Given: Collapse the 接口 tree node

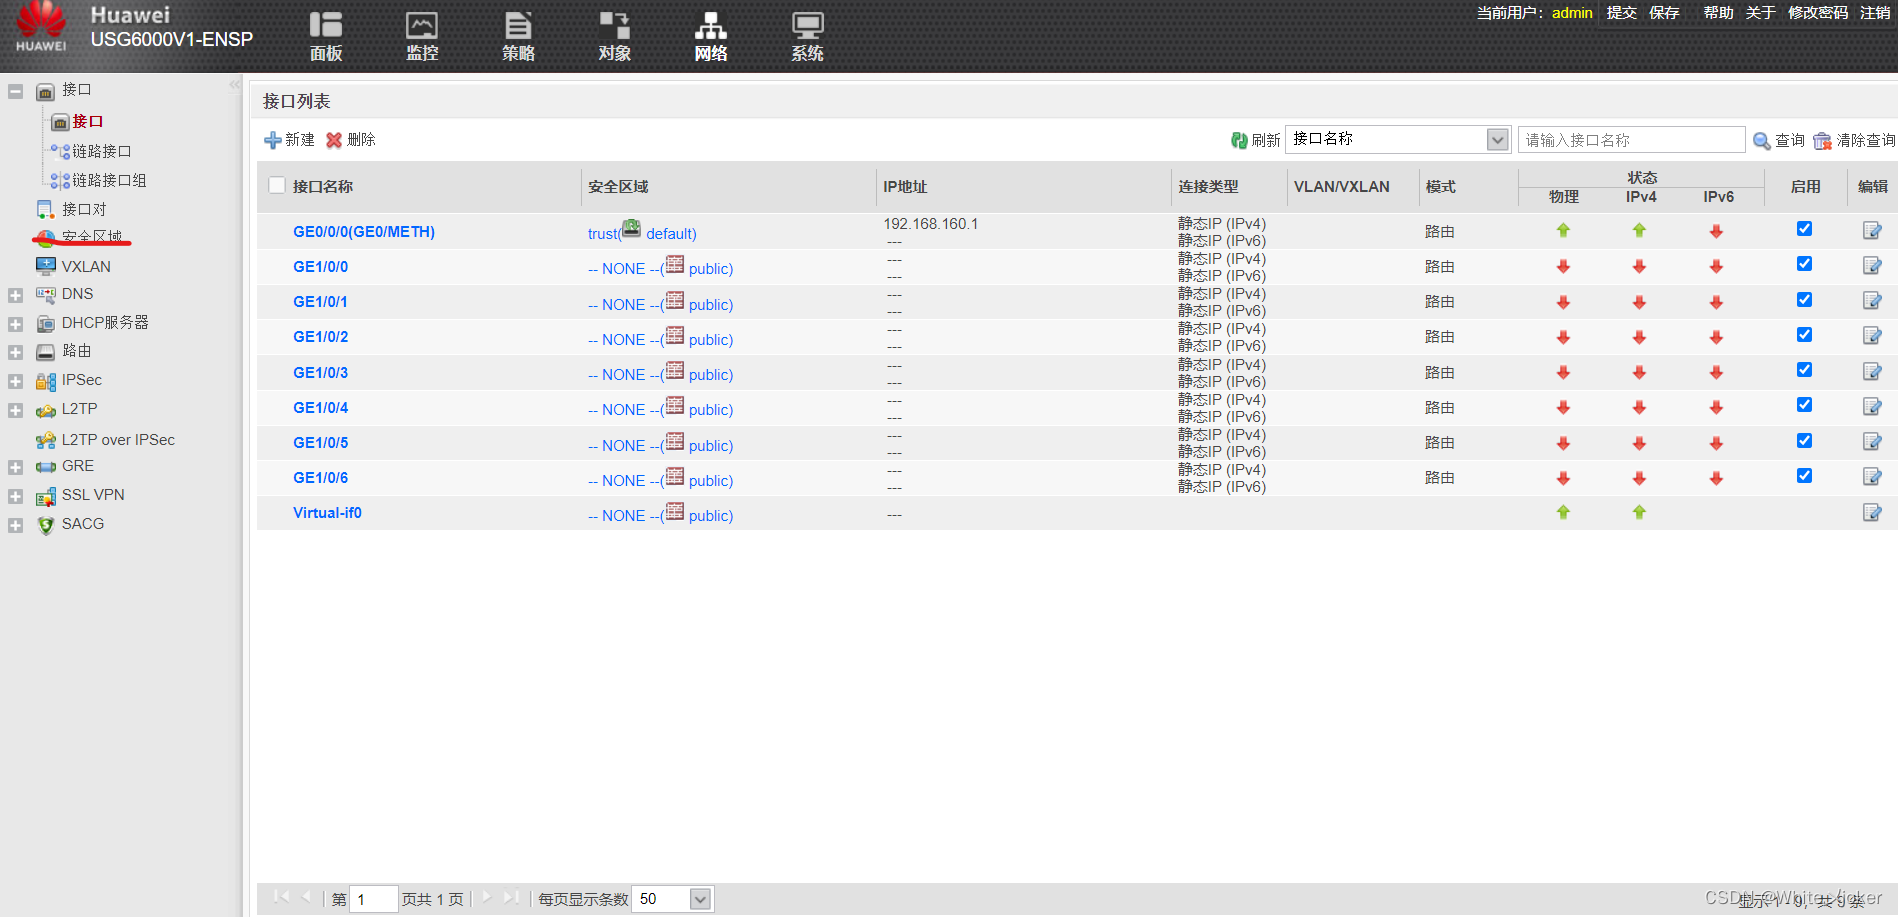Looking at the screenshot, I should (15, 91).
